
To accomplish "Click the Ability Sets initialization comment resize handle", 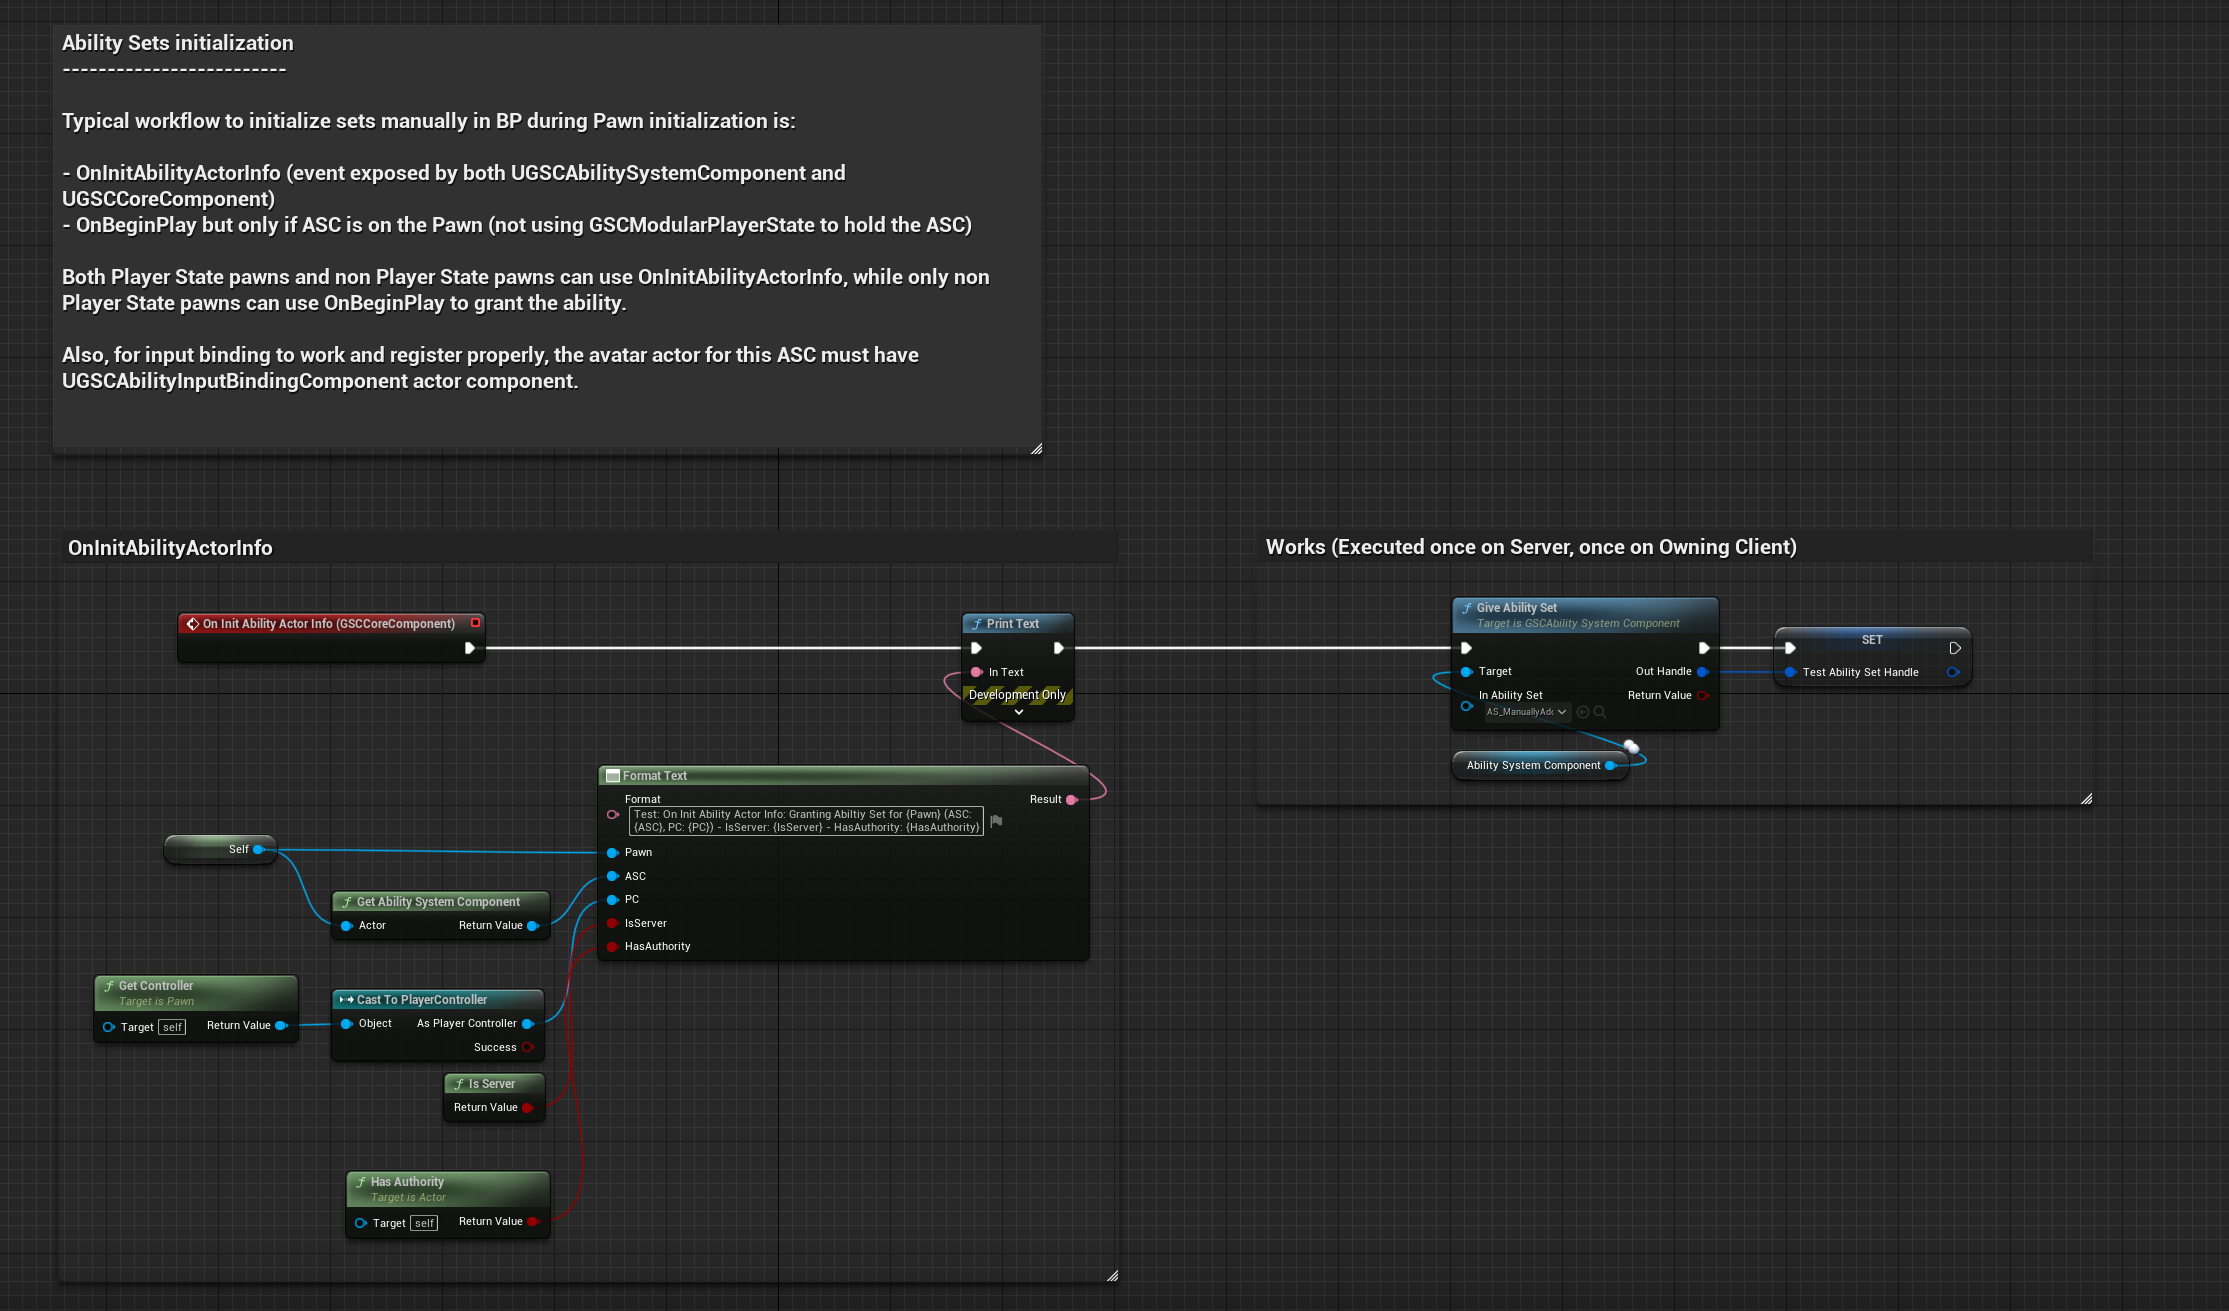I will [1036, 449].
